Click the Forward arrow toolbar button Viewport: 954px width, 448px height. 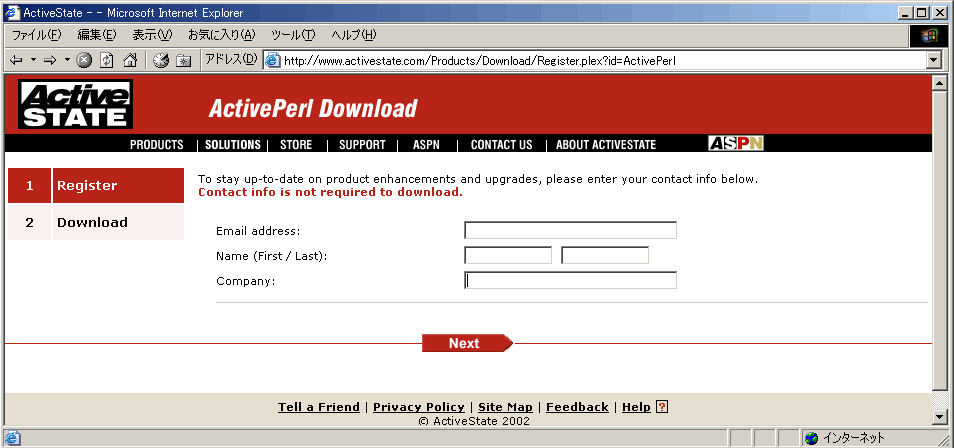tap(50, 60)
